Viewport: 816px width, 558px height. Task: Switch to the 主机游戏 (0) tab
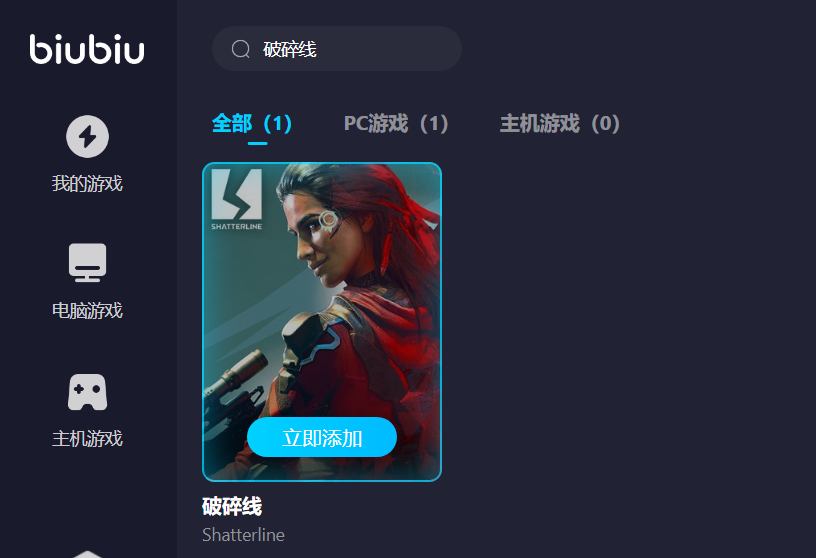[560, 124]
